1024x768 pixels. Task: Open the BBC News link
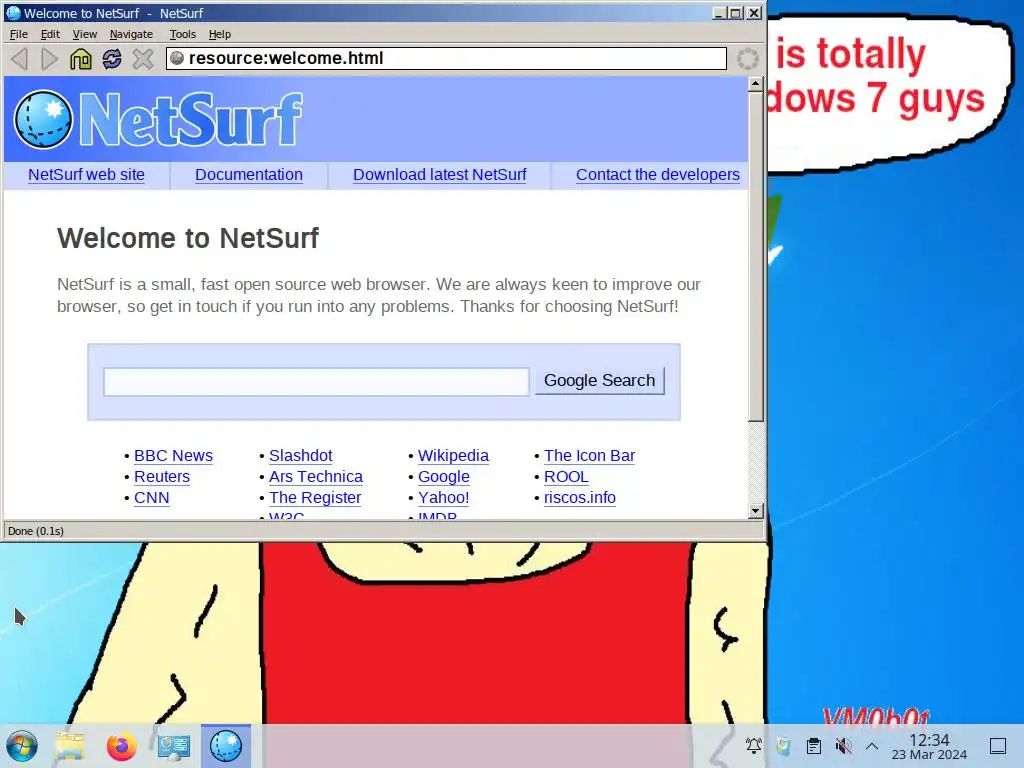173,455
